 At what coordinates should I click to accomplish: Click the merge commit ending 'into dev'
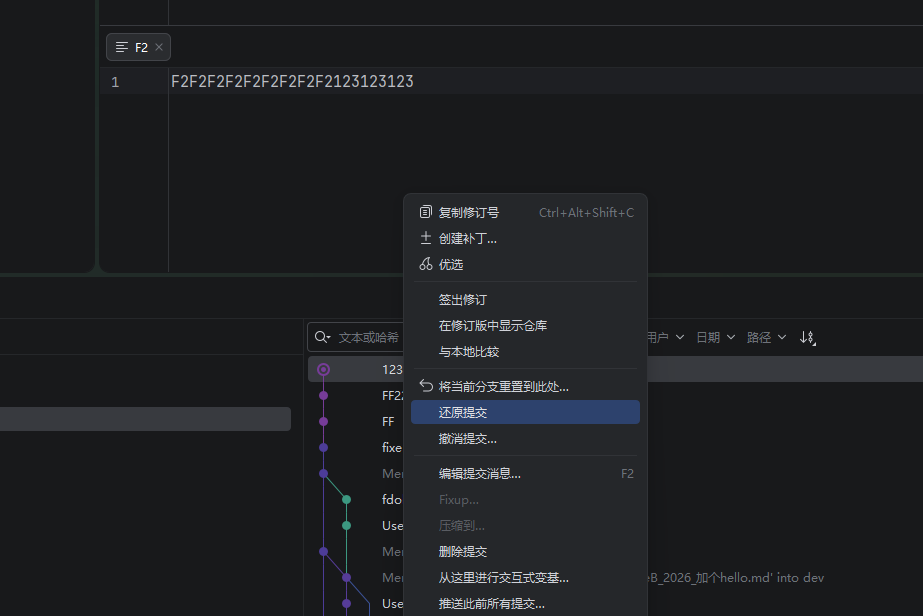pos(736,578)
